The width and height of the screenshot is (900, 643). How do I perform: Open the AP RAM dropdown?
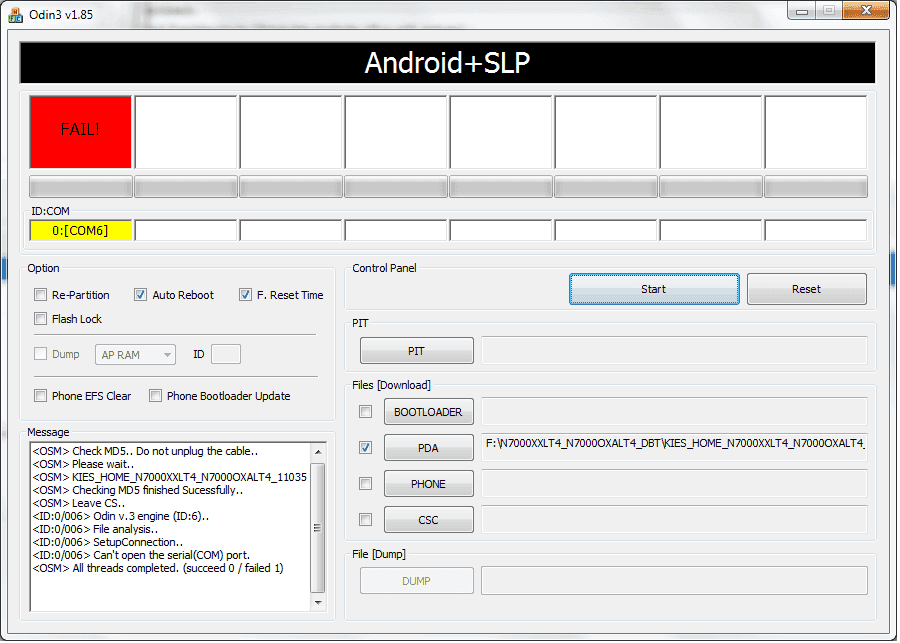point(135,355)
